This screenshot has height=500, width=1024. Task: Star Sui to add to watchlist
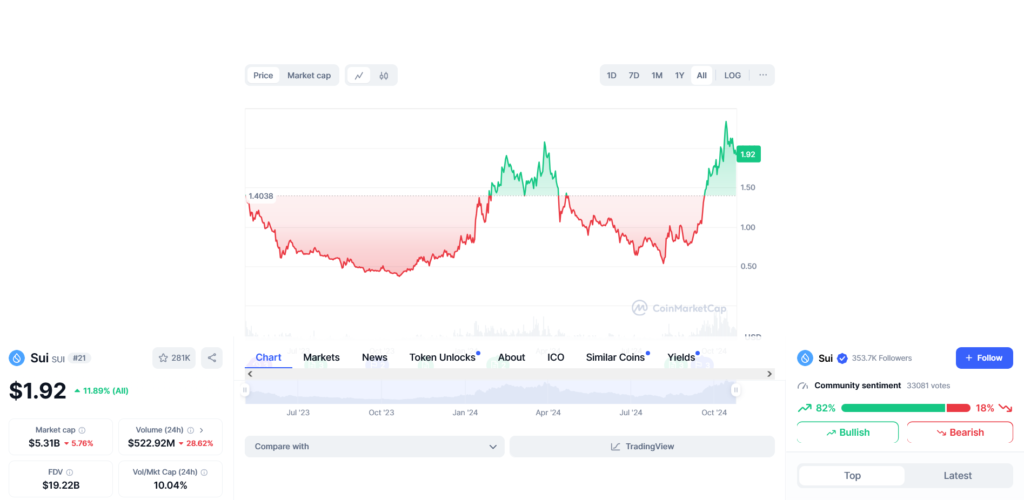point(173,358)
